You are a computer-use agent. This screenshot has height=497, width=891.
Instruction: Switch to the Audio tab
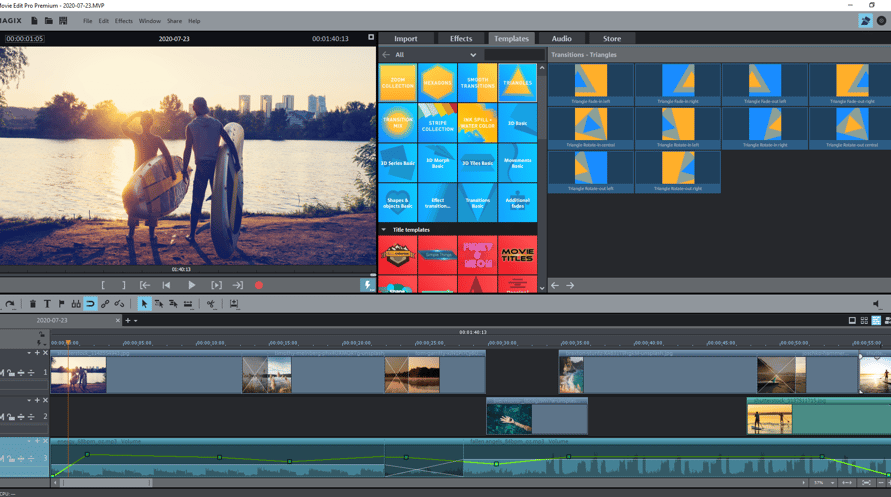click(561, 39)
